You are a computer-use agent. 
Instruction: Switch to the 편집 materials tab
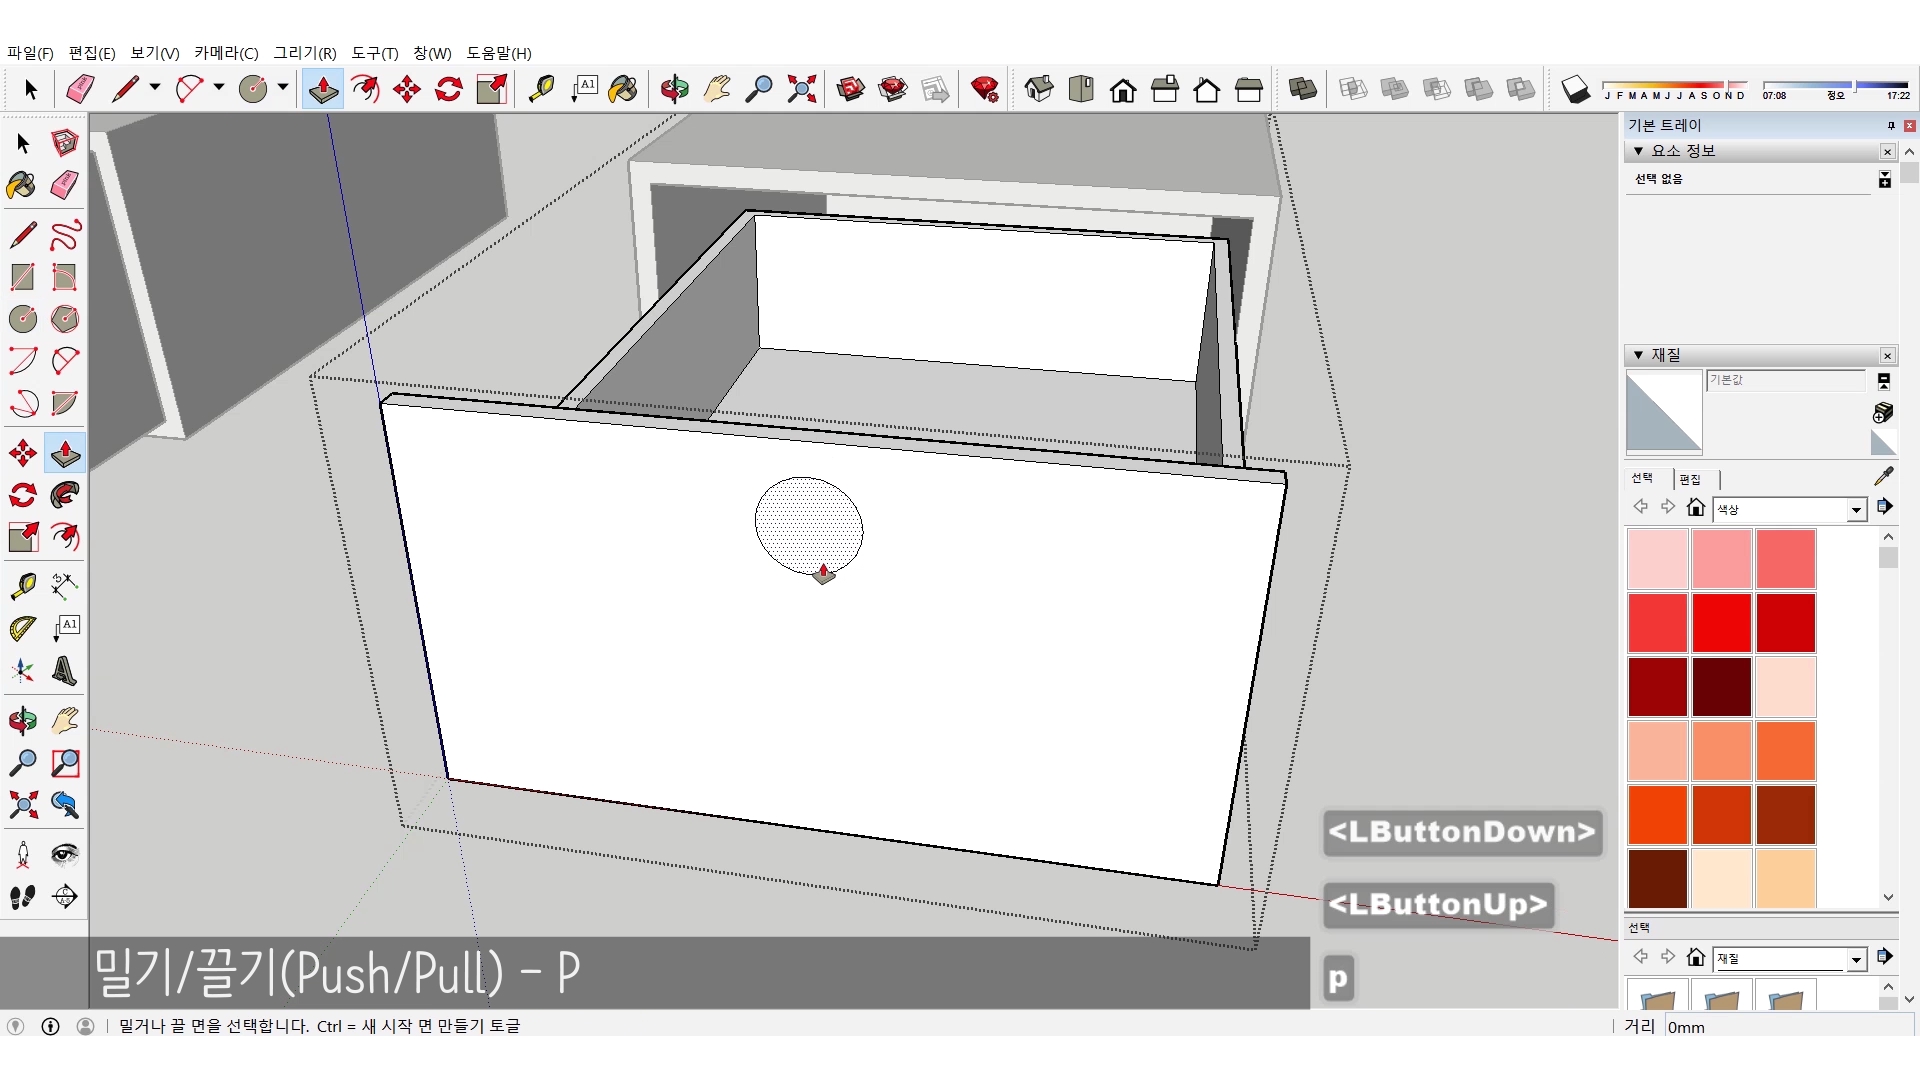click(1690, 479)
